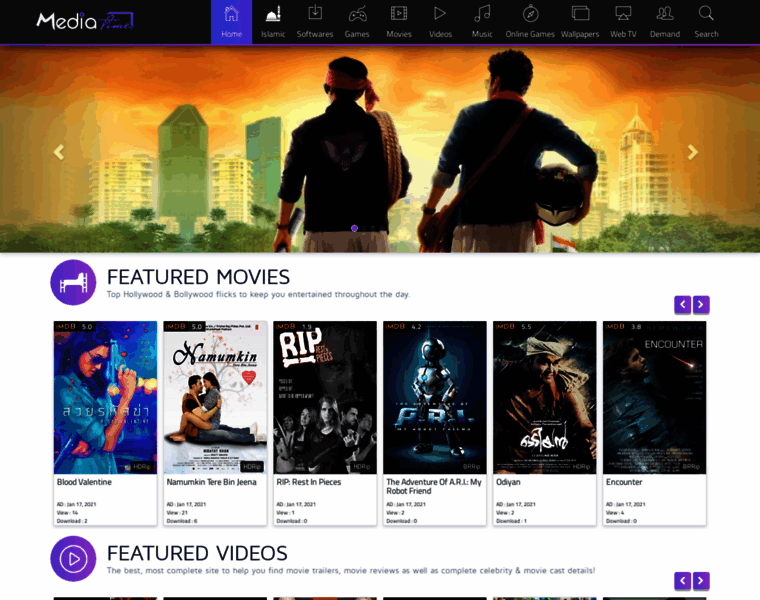Open the A.R.I. robot movie poster

[x=435, y=397]
